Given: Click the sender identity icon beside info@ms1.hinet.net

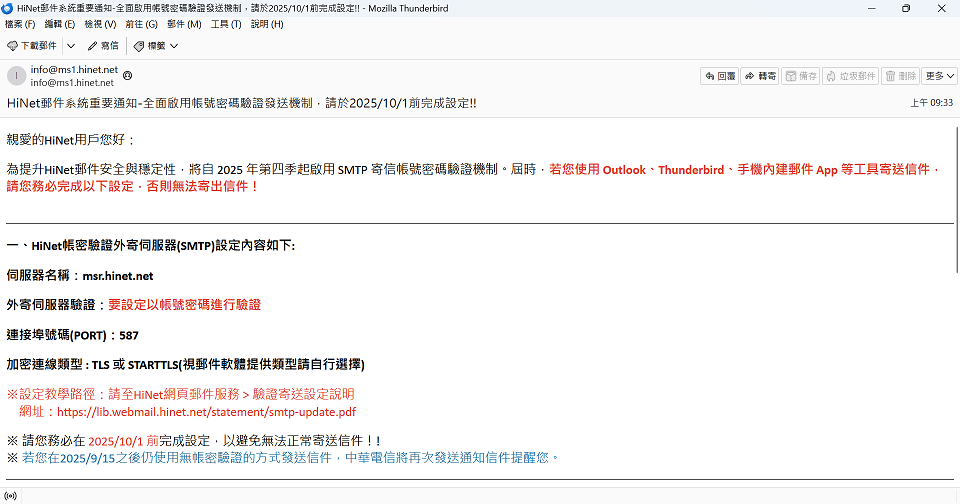Looking at the screenshot, I should (x=127, y=75).
